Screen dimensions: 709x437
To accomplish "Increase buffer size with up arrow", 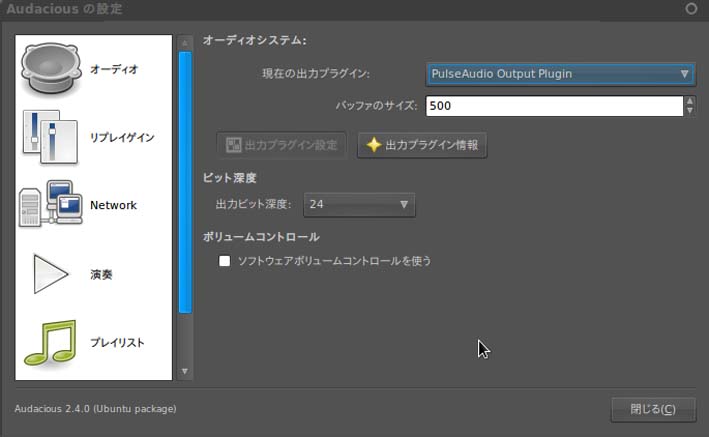I will tap(690, 101).
